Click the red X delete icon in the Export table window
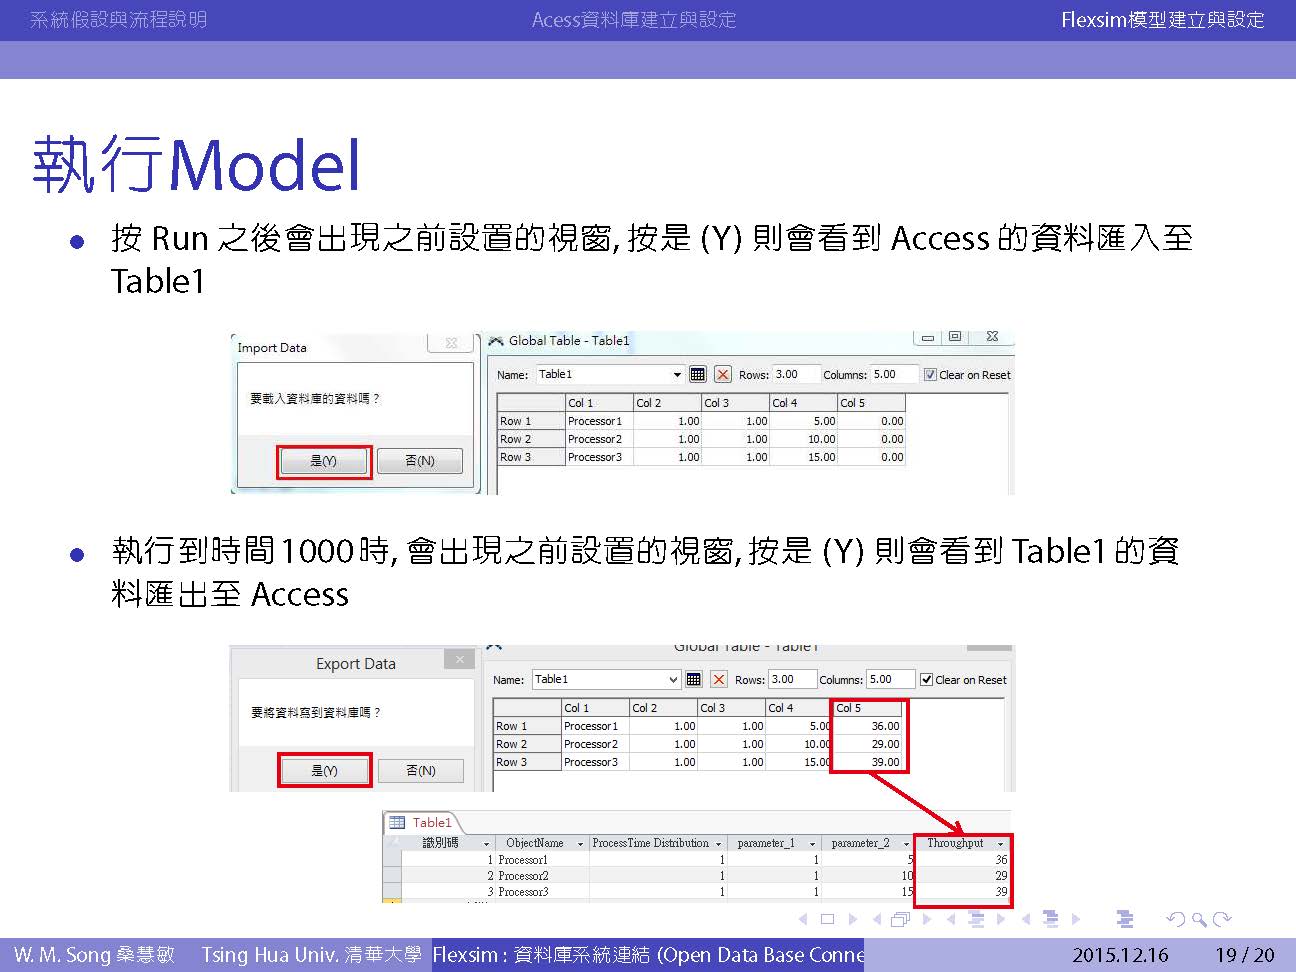Viewport: 1296px width, 972px height. [718, 680]
